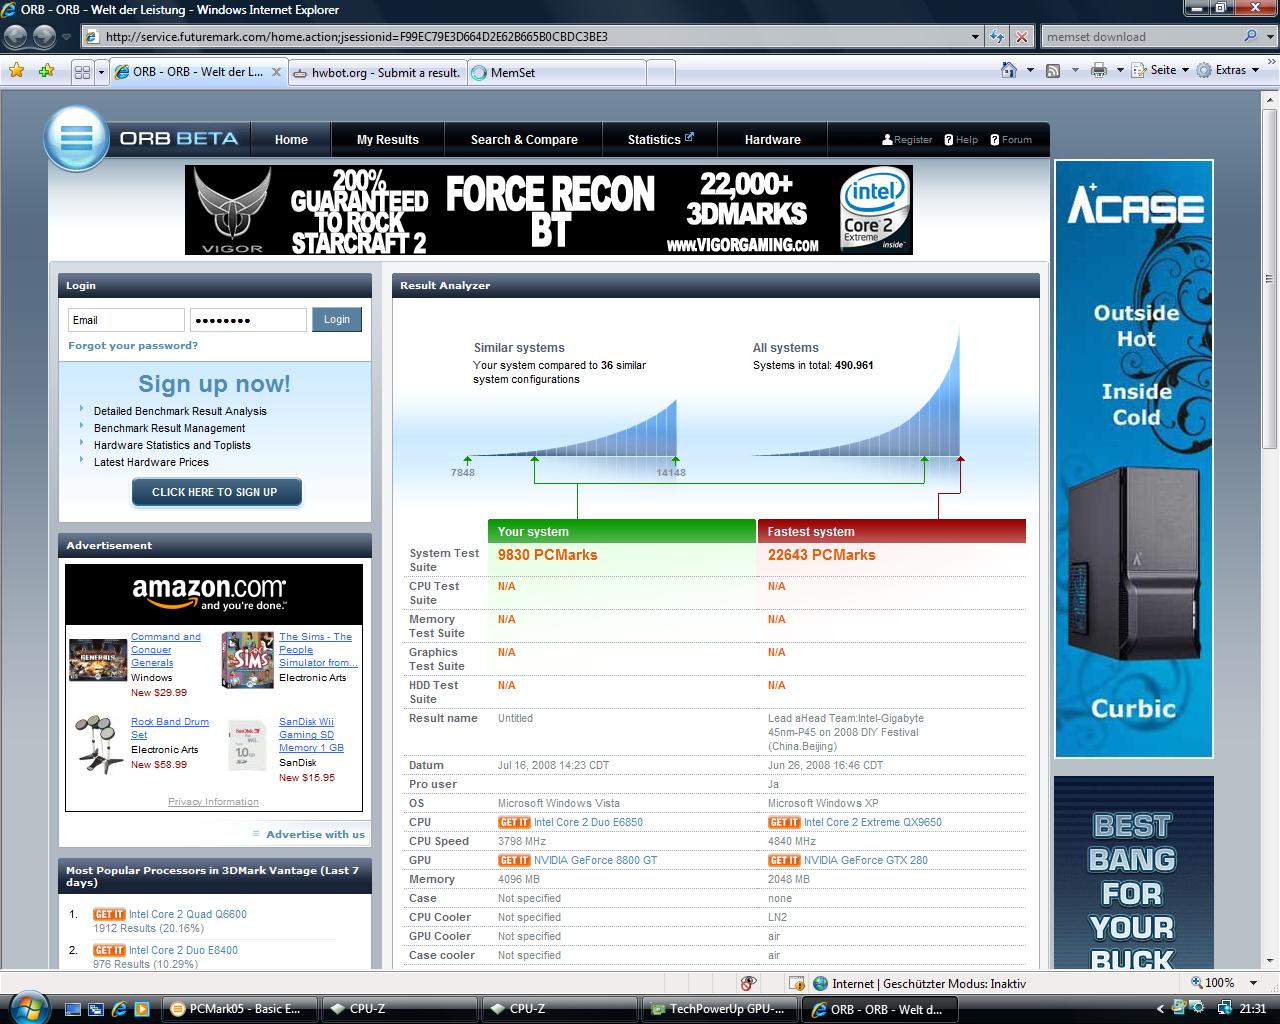Open the Seite menu dropdown
Viewport: 1280px width, 1024px height.
point(1160,70)
